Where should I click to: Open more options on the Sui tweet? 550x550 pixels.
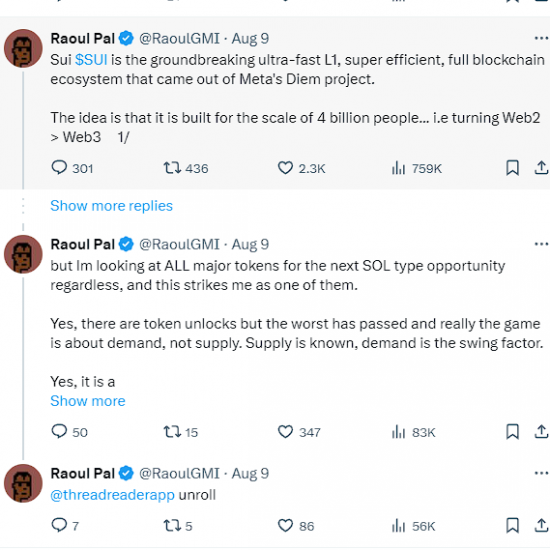[541, 38]
